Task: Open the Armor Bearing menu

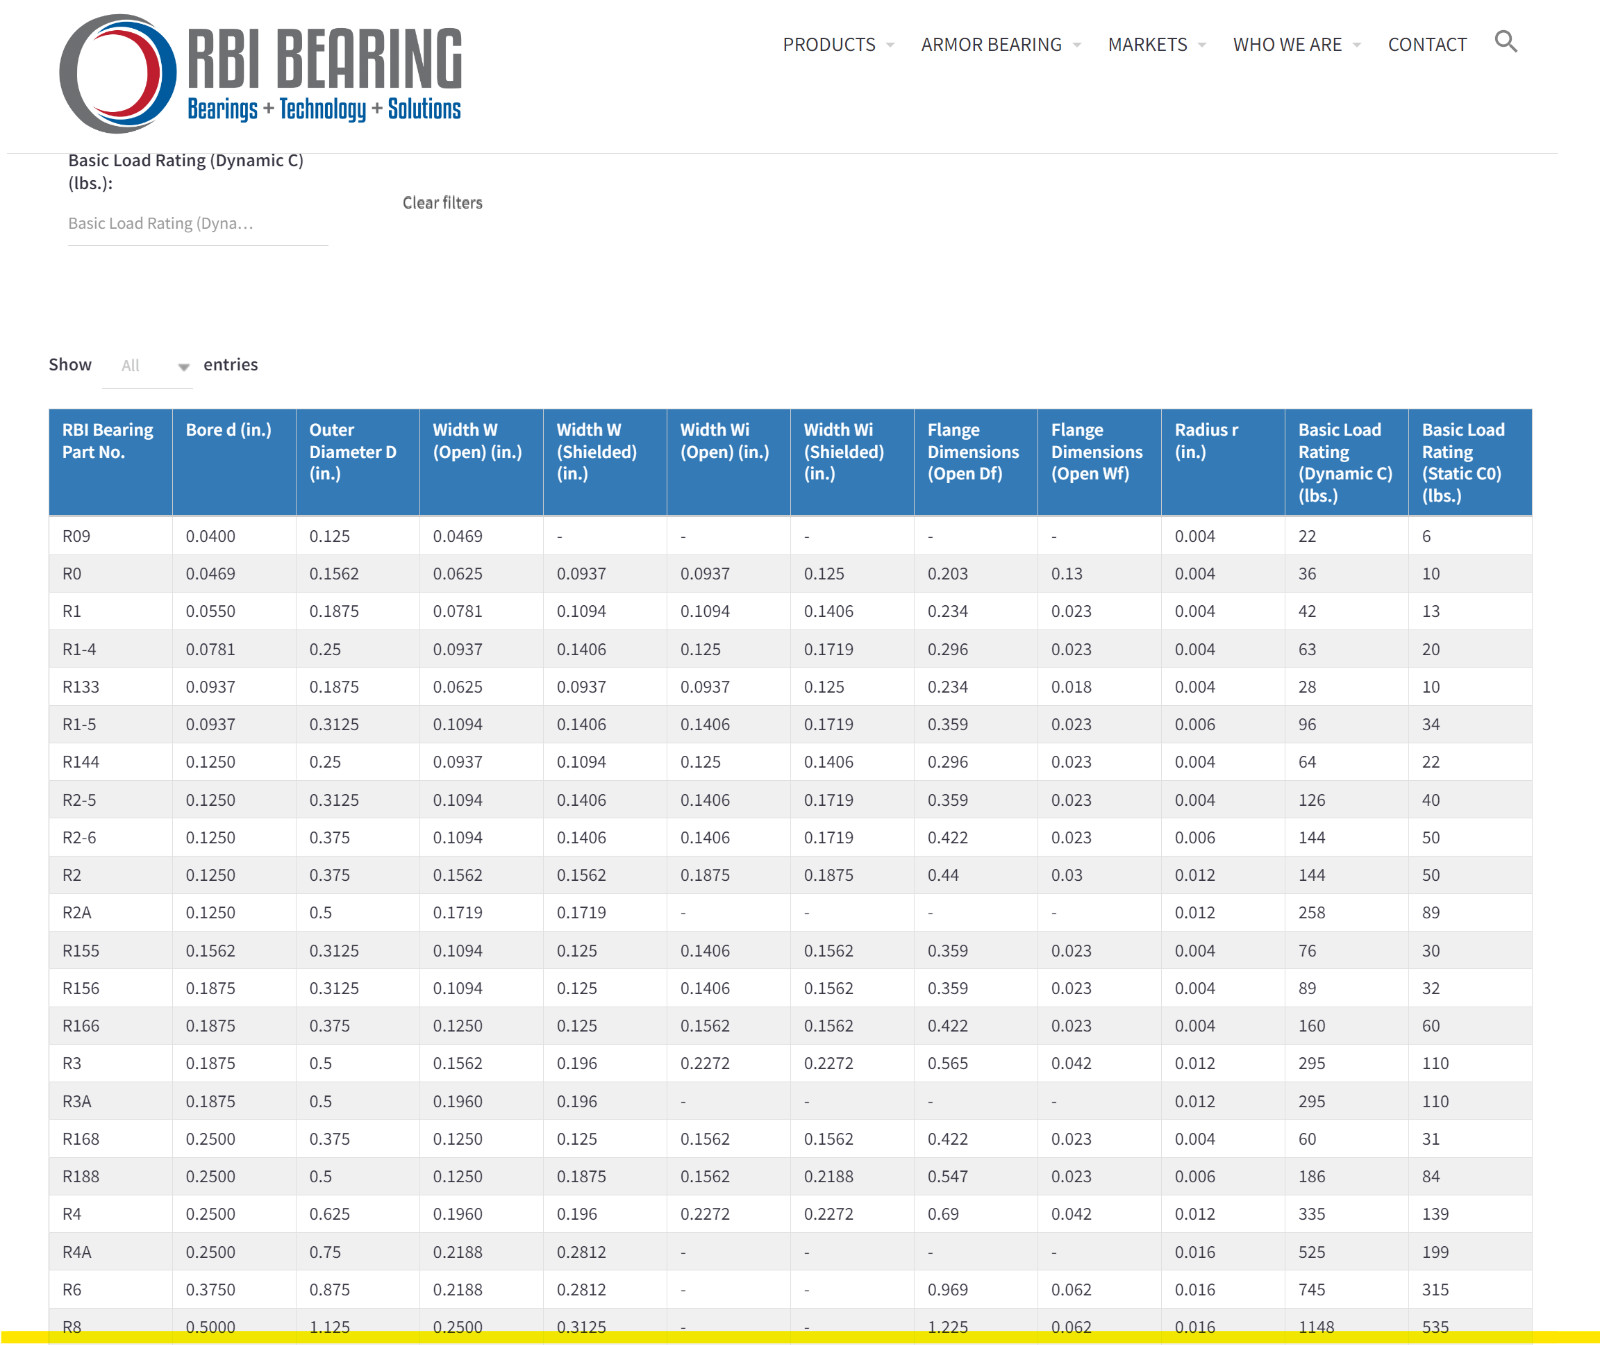Action: [x=991, y=45]
